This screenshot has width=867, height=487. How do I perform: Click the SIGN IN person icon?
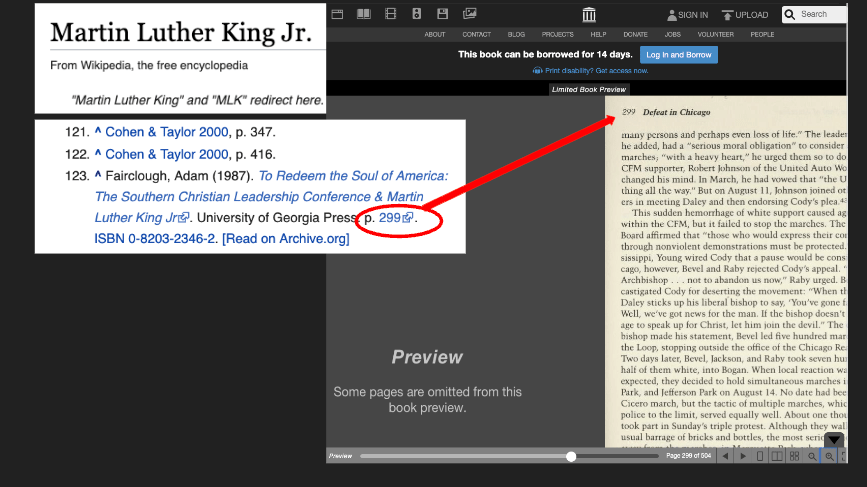[671, 15]
